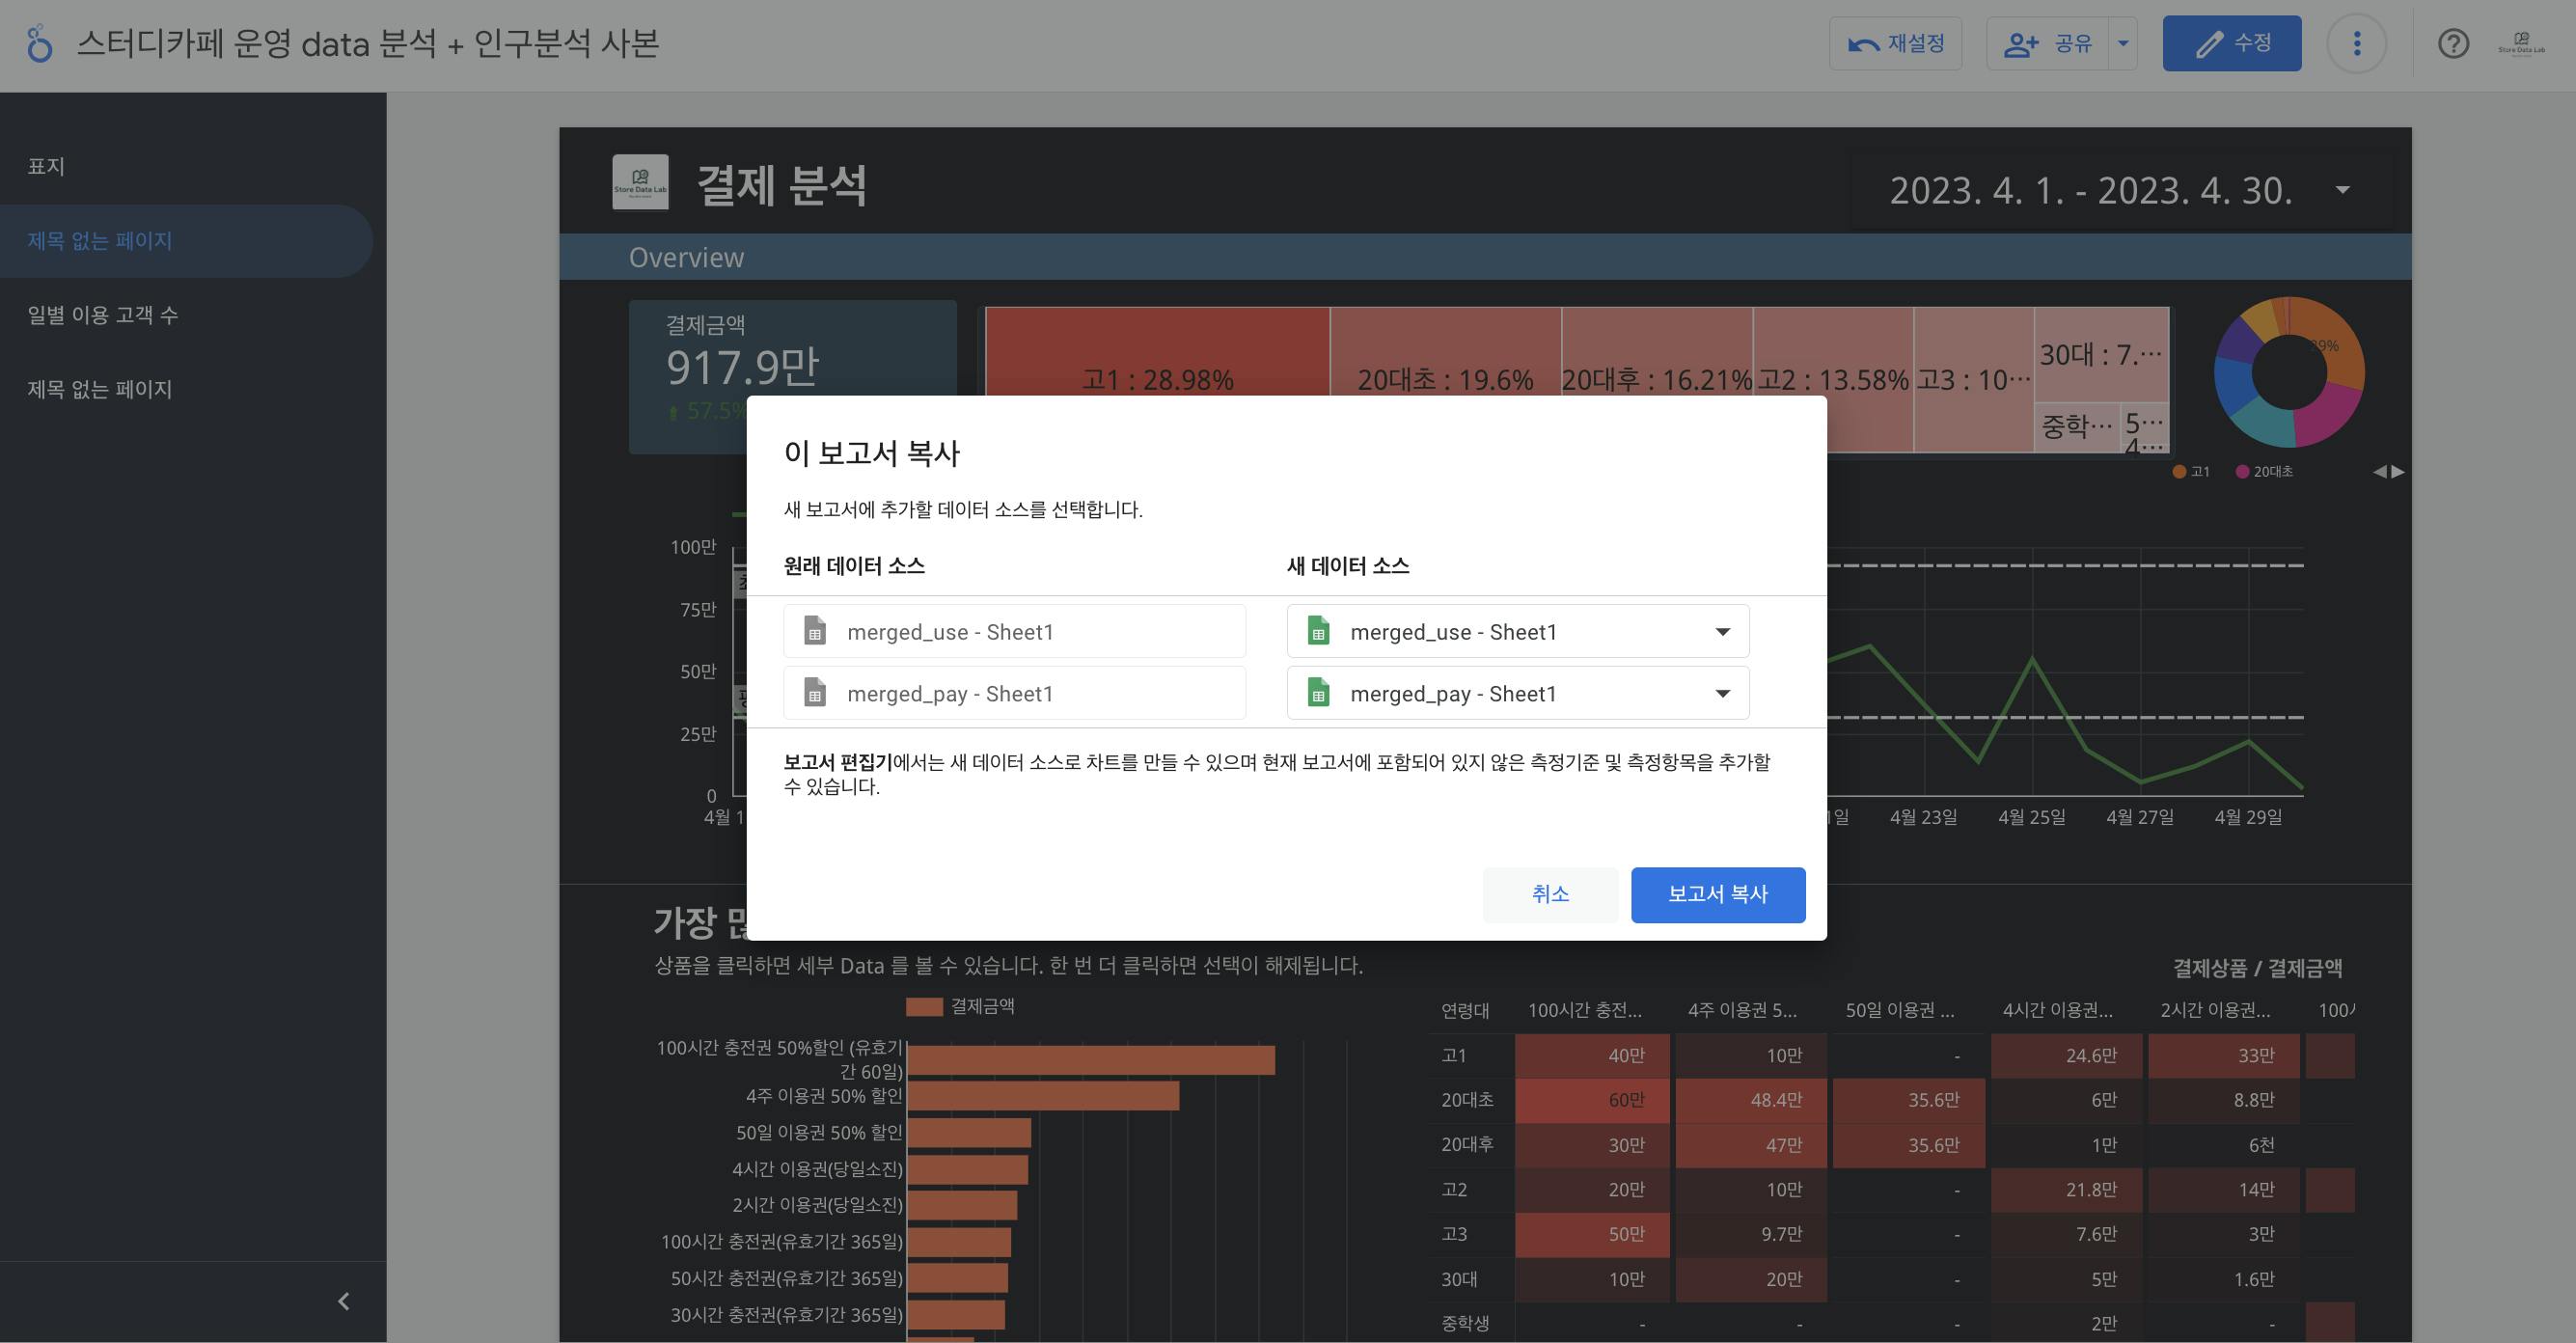Click the blue 수정 edit button
This screenshot has height=1343, width=2576.
point(2231,44)
